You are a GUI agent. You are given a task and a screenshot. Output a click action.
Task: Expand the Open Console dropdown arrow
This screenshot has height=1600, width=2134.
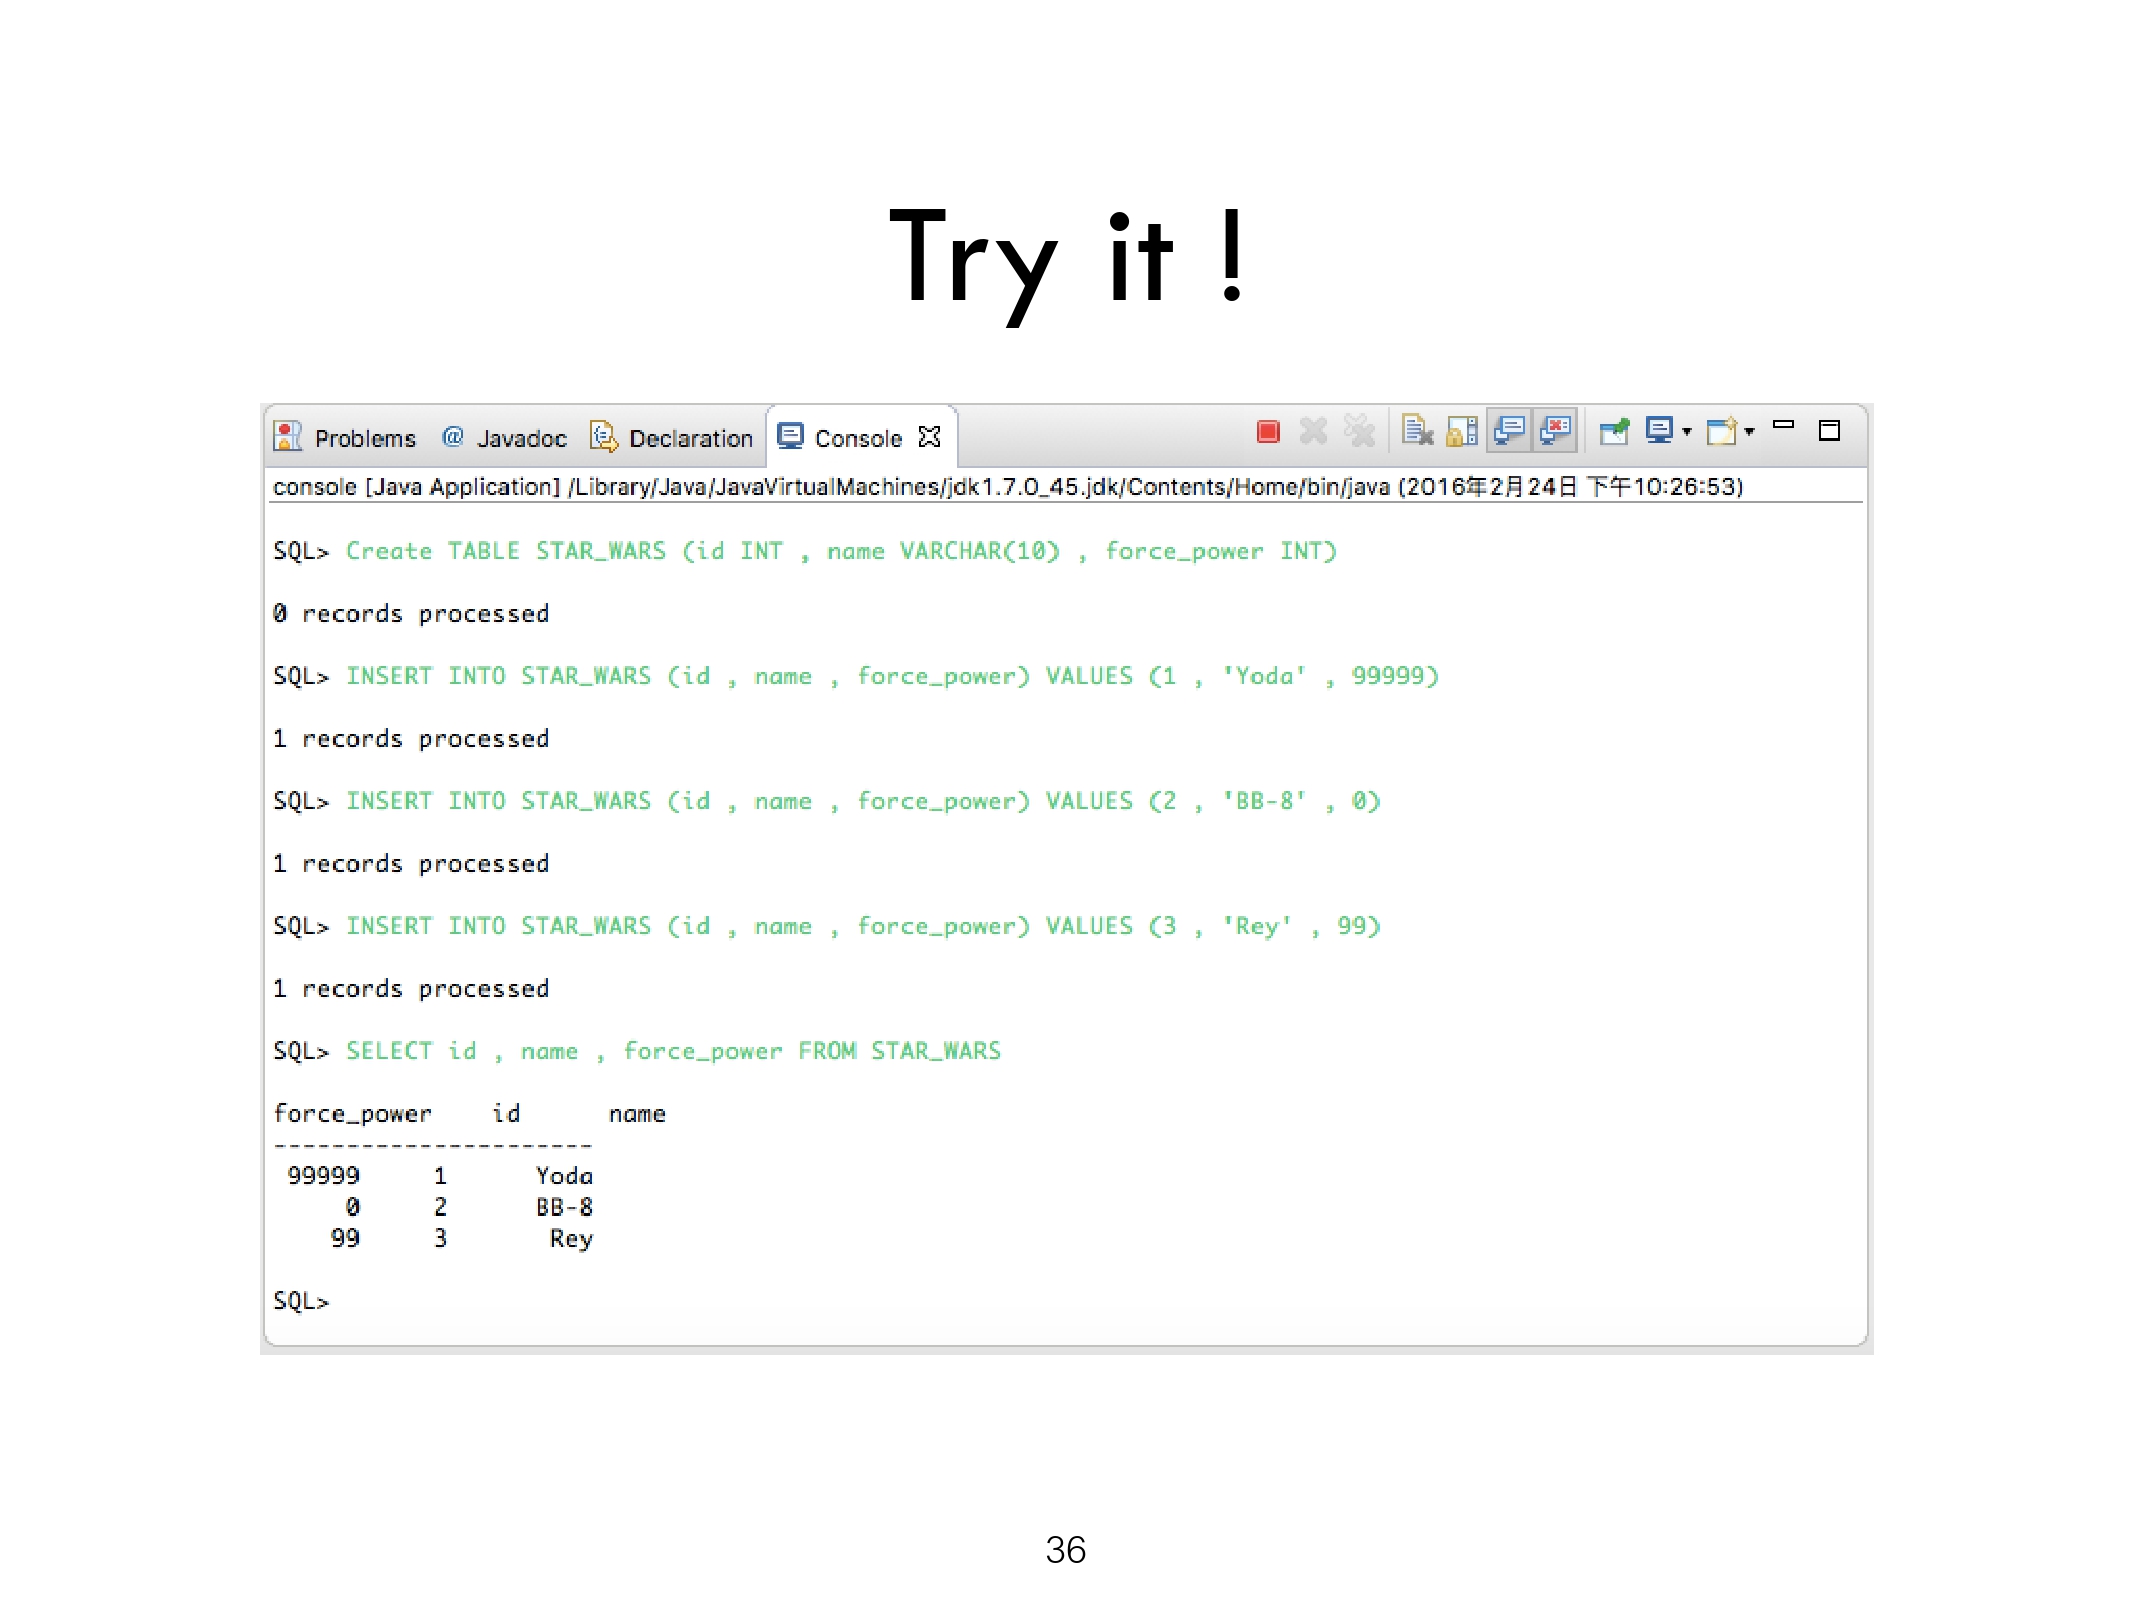(x=1749, y=433)
